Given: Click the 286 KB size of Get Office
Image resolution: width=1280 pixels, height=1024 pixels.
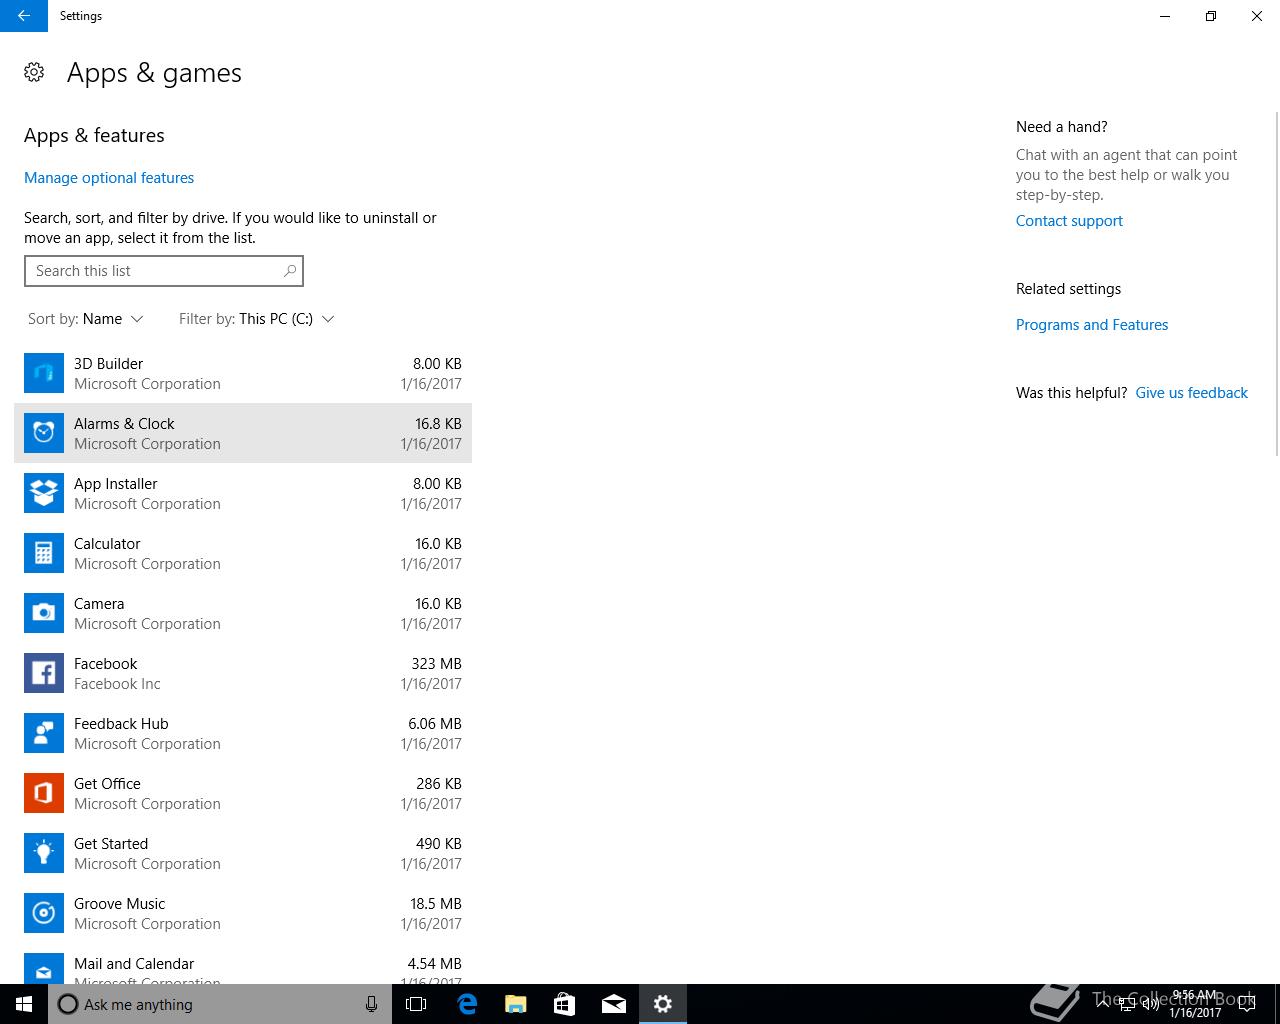Looking at the screenshot, I should tap(439, 784).
